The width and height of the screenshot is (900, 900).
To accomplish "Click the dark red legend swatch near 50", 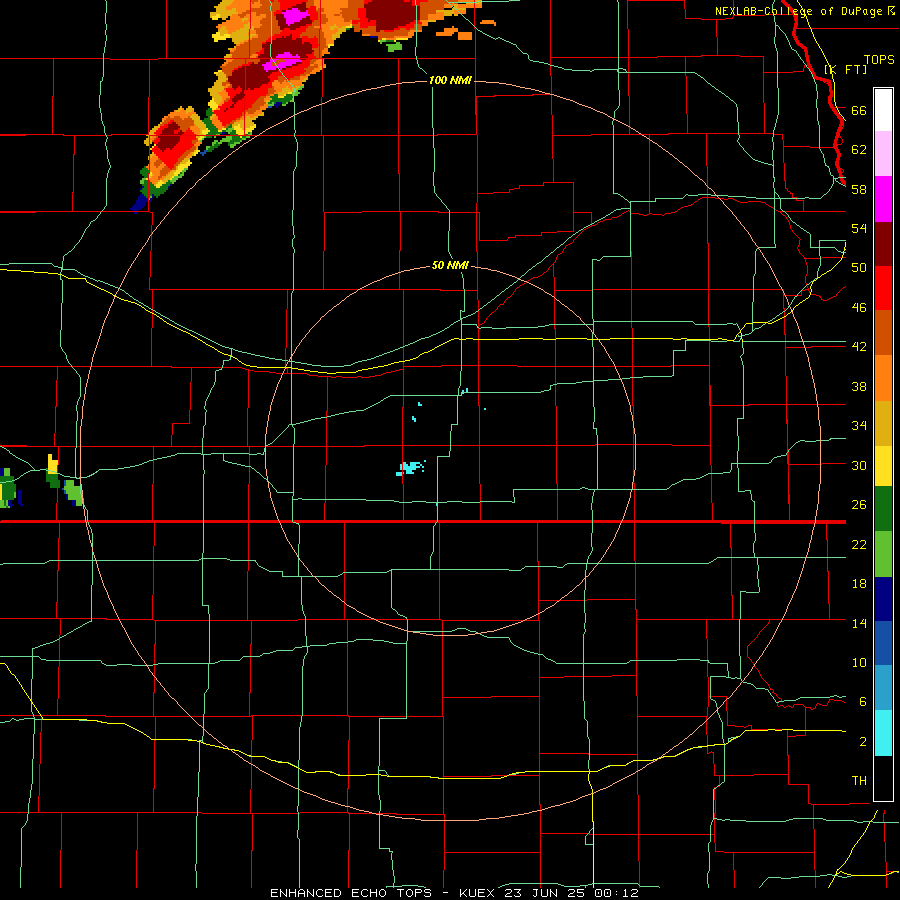I will pyautogui.click(x=883, y=245).
